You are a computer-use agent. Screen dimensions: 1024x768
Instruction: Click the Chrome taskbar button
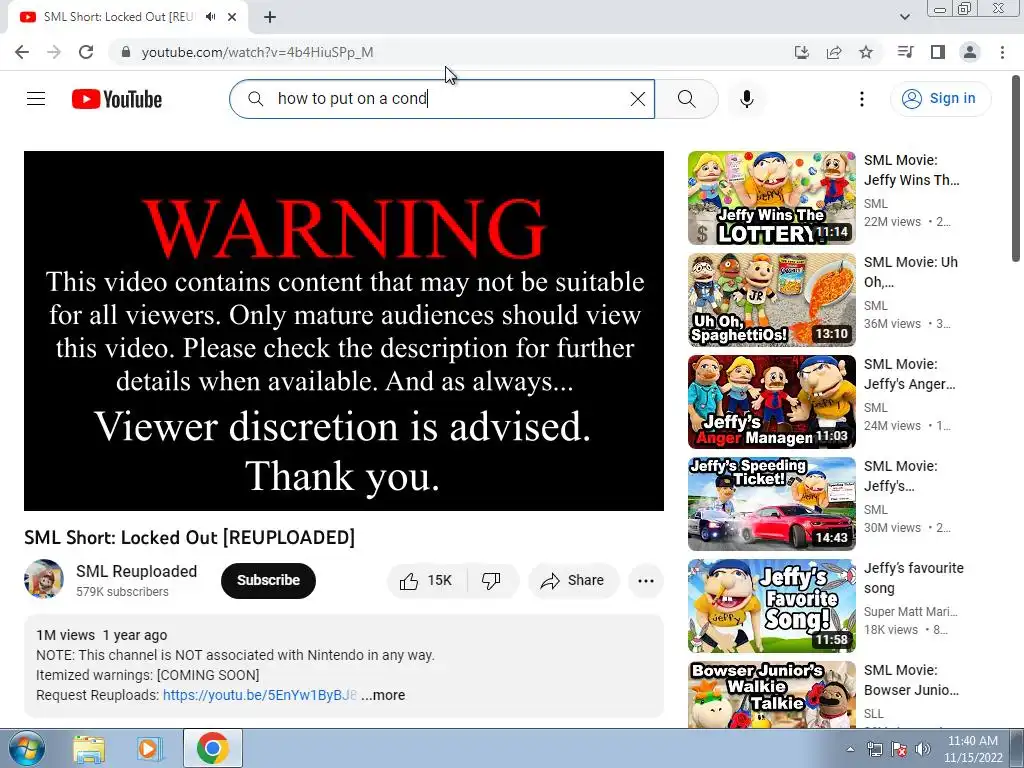pyautogui.click(x=212, y=748)
